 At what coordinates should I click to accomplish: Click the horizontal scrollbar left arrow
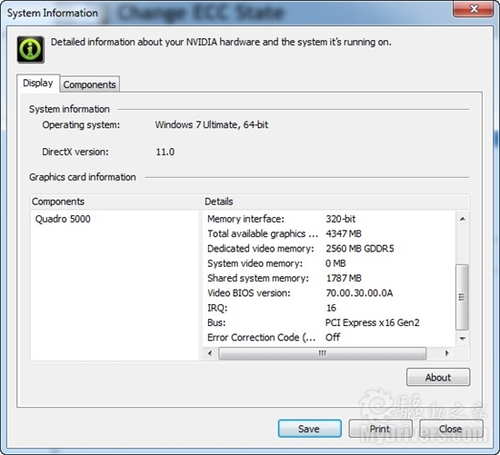210,353
